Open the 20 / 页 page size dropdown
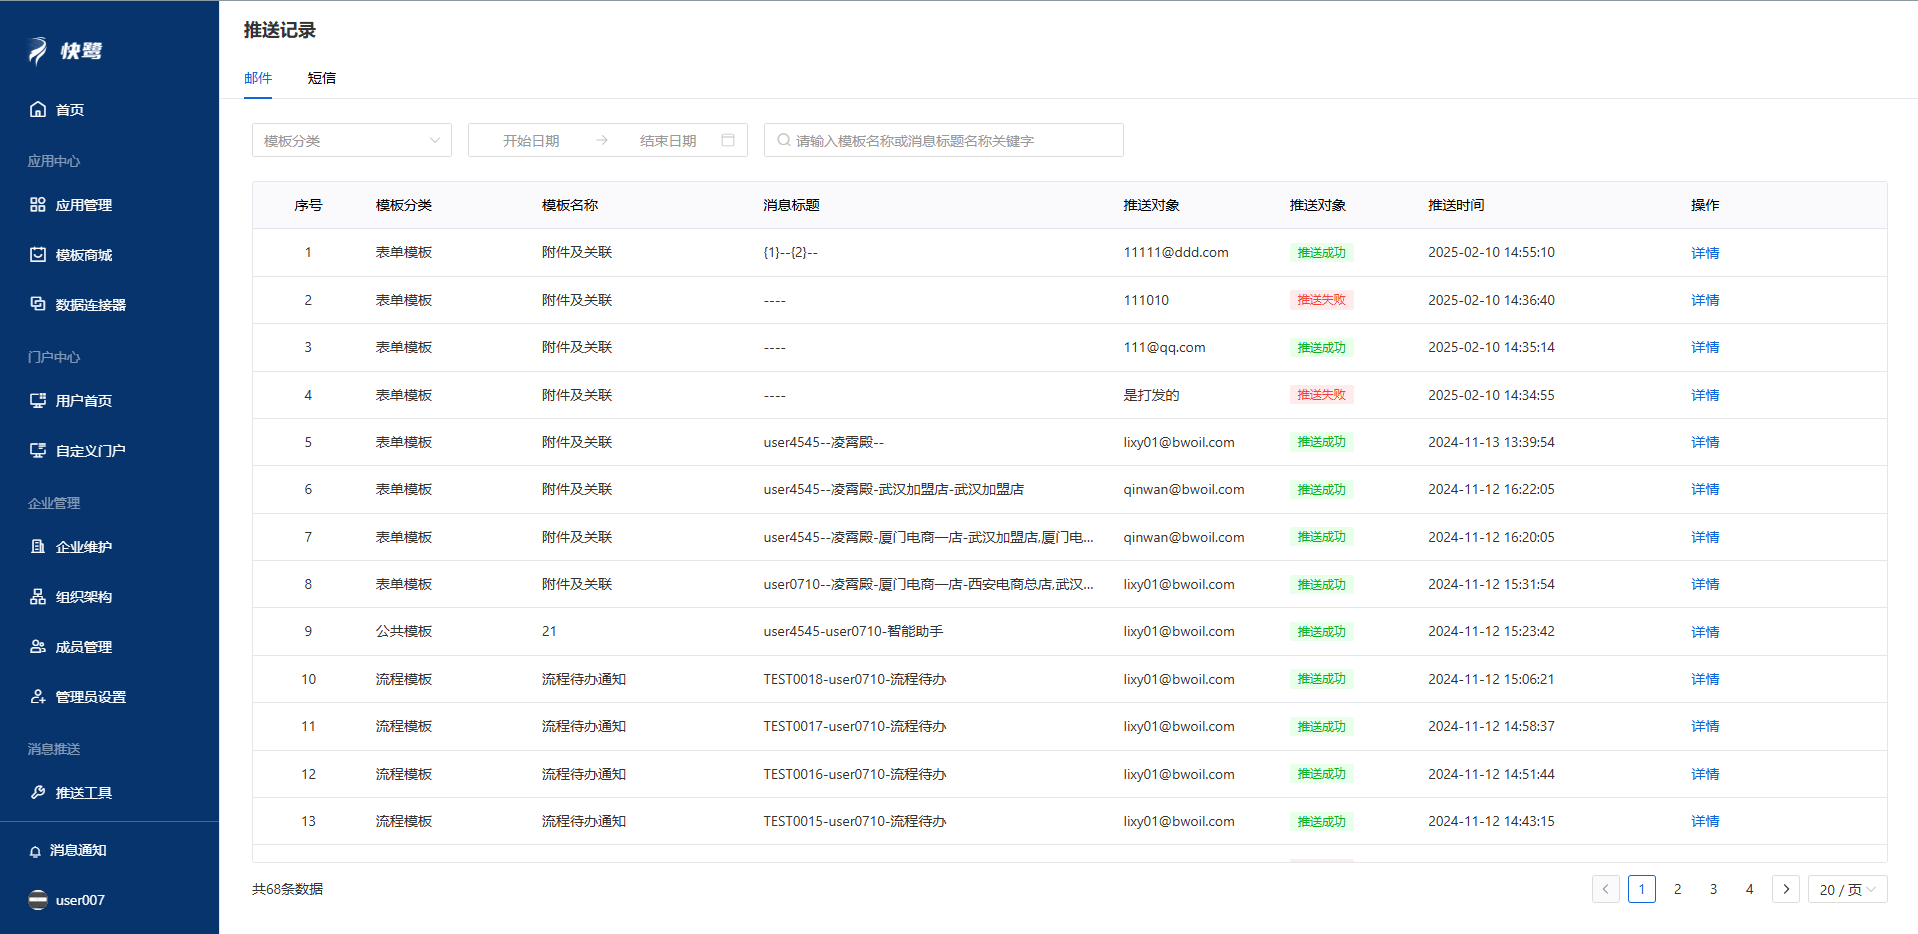Image resolution: width=1918 pixels, height=934 pixels. pos(1847,889)
